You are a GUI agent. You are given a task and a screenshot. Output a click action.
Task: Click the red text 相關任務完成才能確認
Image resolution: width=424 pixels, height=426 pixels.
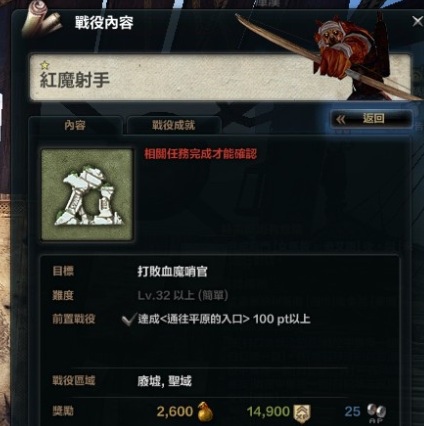[x=200, y=154]
